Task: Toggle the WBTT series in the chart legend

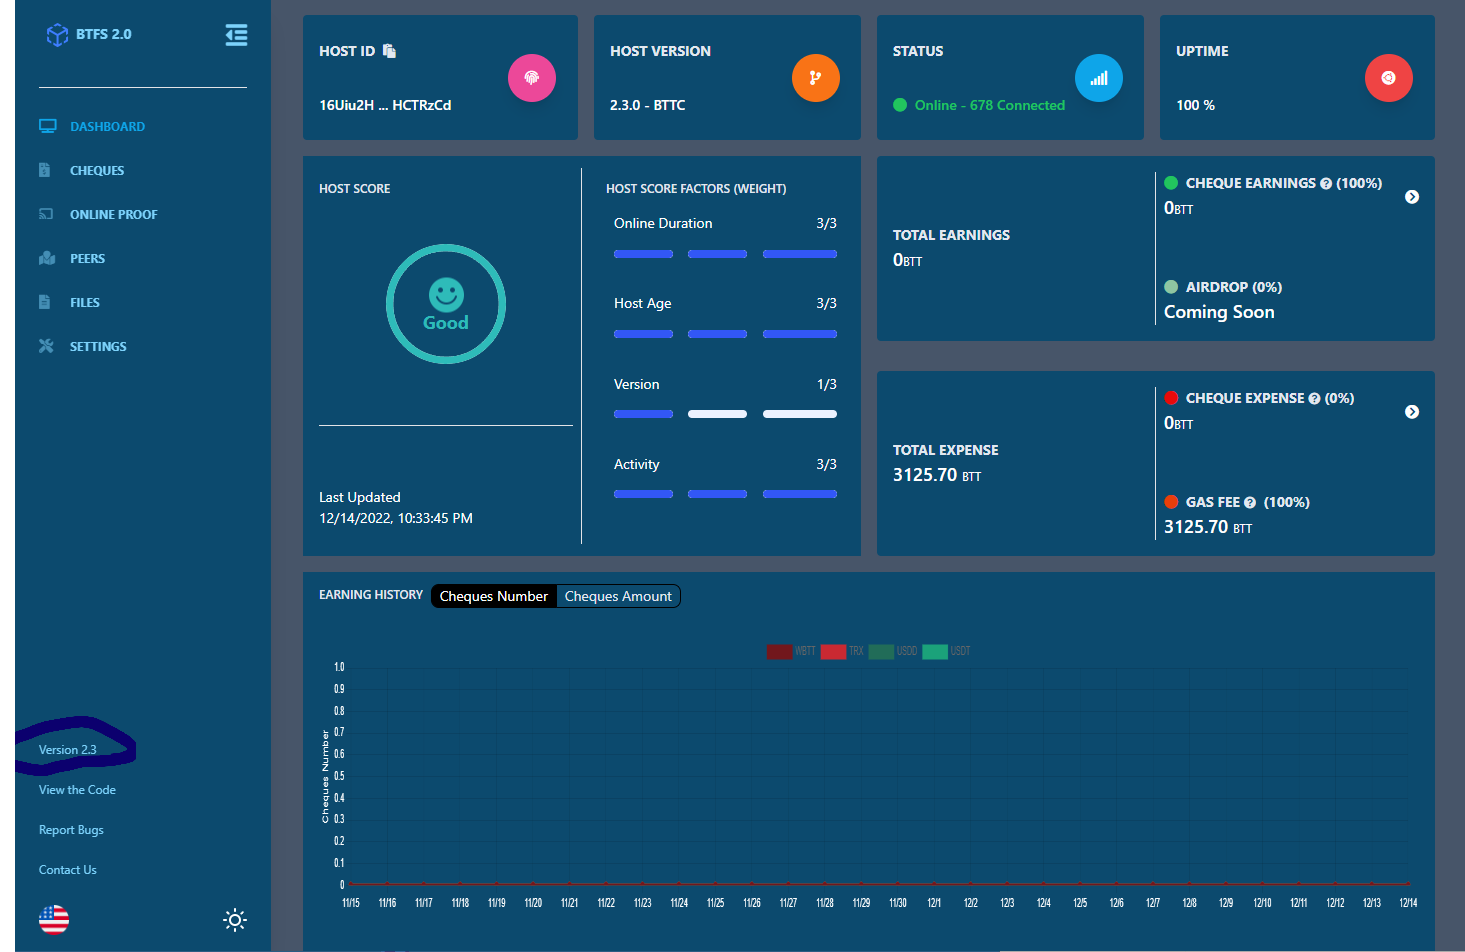Action: coord(780,651)
